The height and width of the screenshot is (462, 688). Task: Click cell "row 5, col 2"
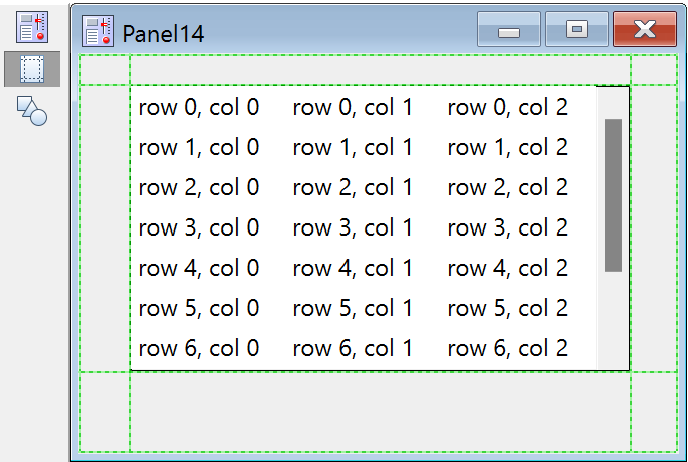[x=507, y=308]
